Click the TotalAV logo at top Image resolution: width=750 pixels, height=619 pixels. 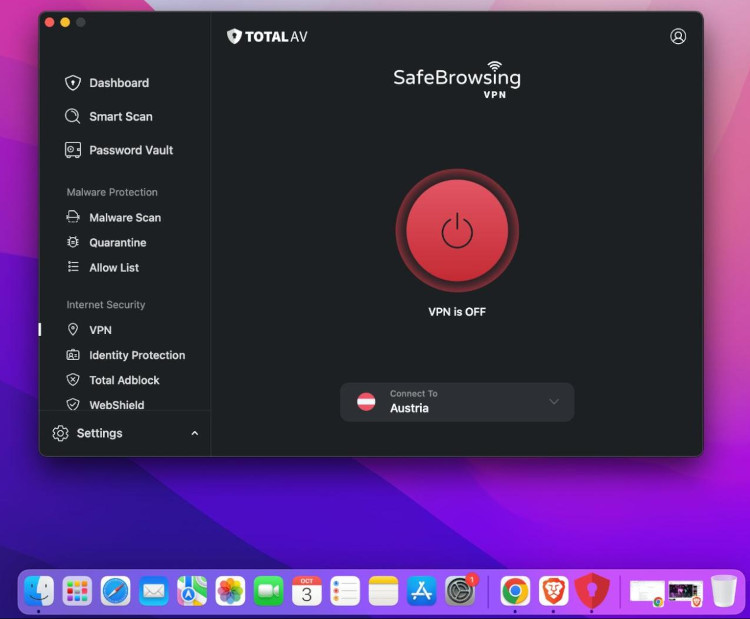click(268, 36)
